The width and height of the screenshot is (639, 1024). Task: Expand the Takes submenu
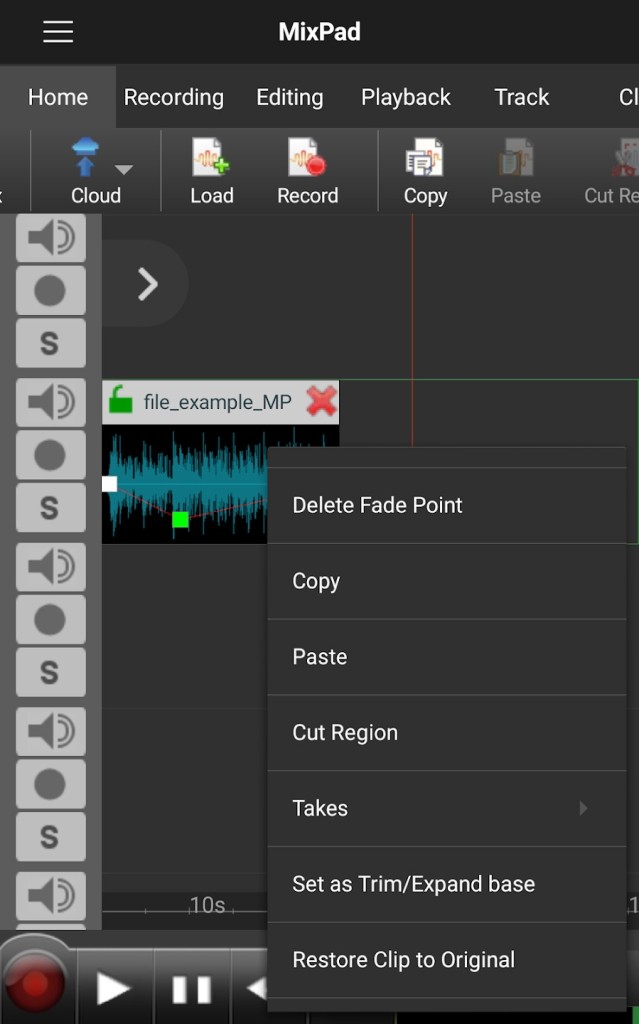coord(585,808)
